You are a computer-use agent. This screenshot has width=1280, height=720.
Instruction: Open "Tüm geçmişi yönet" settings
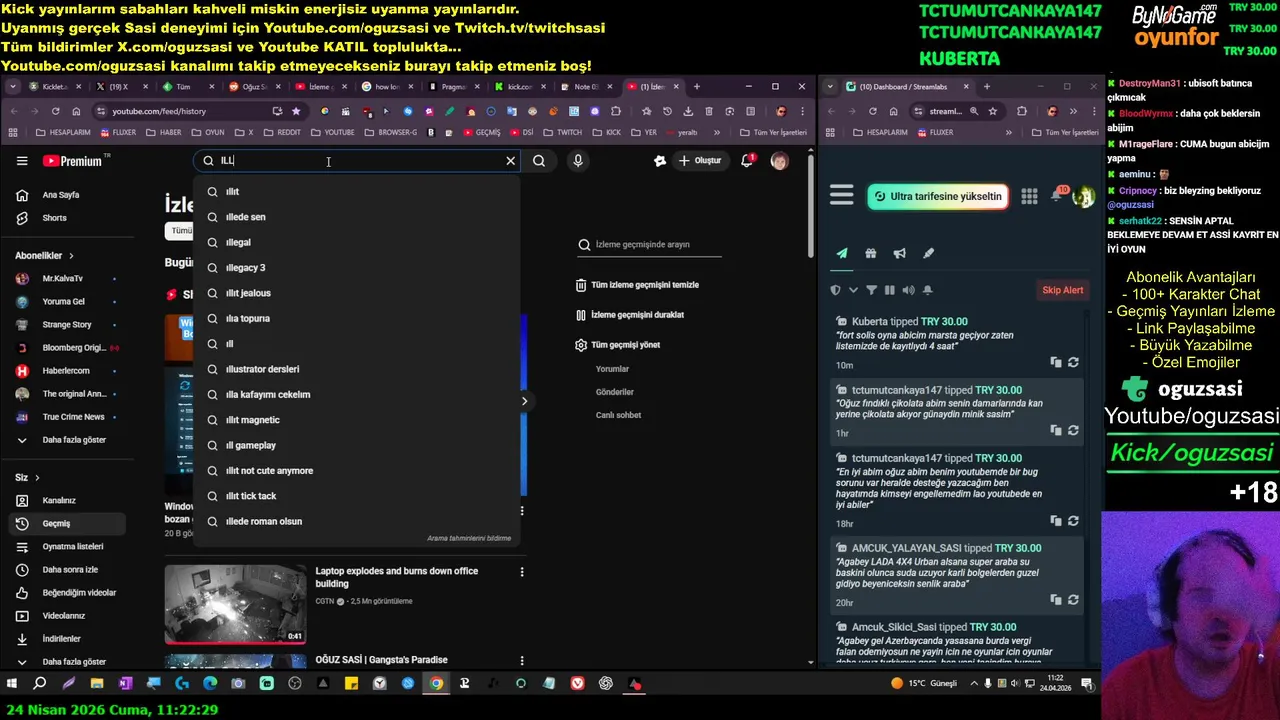point(618,345)
